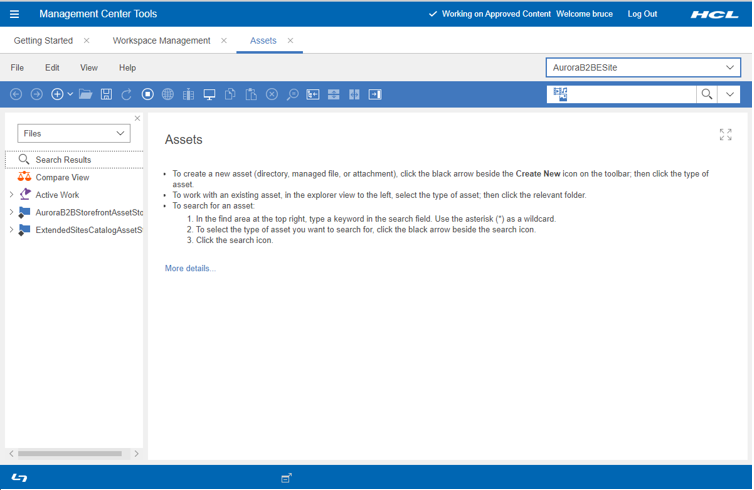This screenshot has width=754, height=490.
Task: Click the explorer horizontal scrollbar thumb
Action: pos(70,453)
